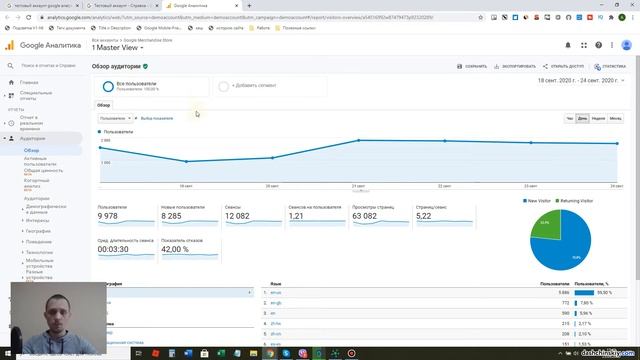Switch to second browser tab (Справка)
The height and width of the screenshot is (360, 640).
[x=122, y=6]
